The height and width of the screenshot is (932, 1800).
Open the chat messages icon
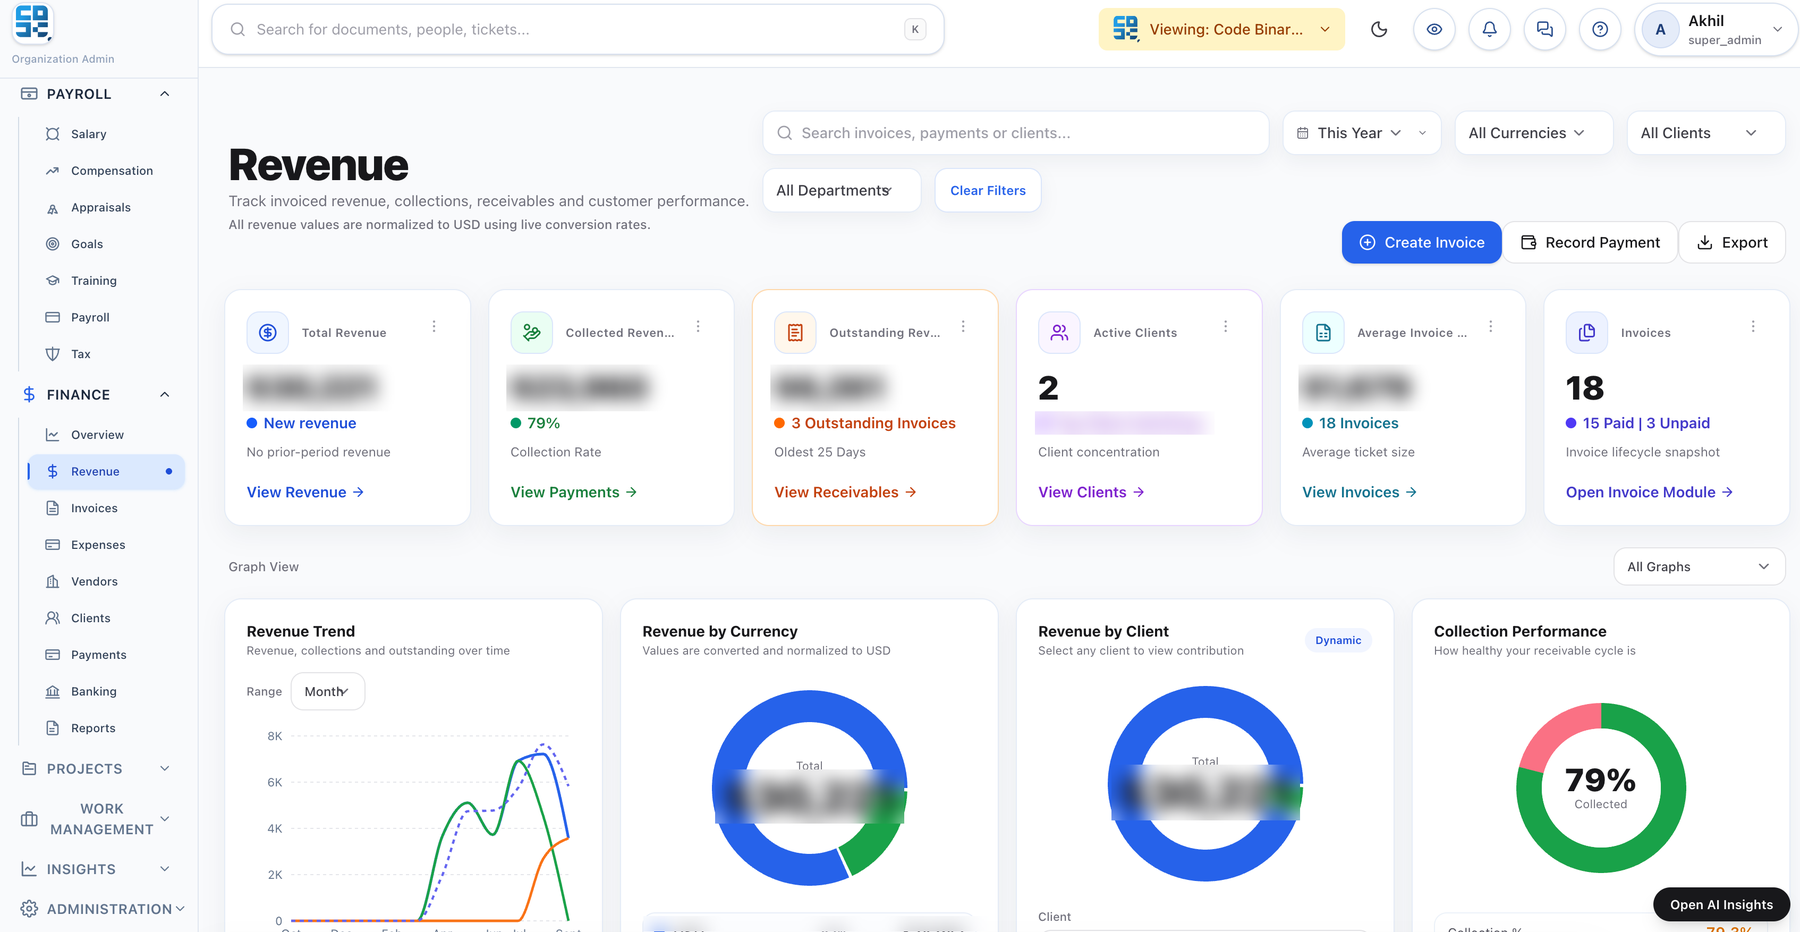1545,30
